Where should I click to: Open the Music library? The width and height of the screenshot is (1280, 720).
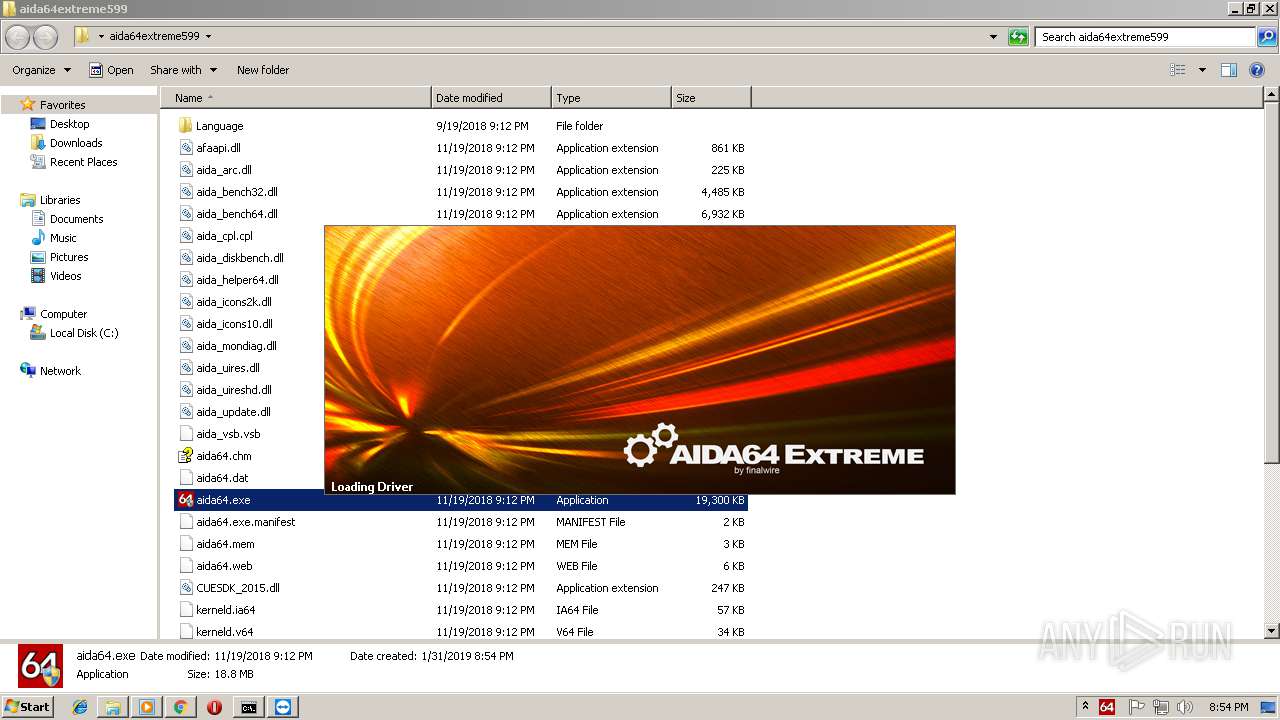(63, 238)
